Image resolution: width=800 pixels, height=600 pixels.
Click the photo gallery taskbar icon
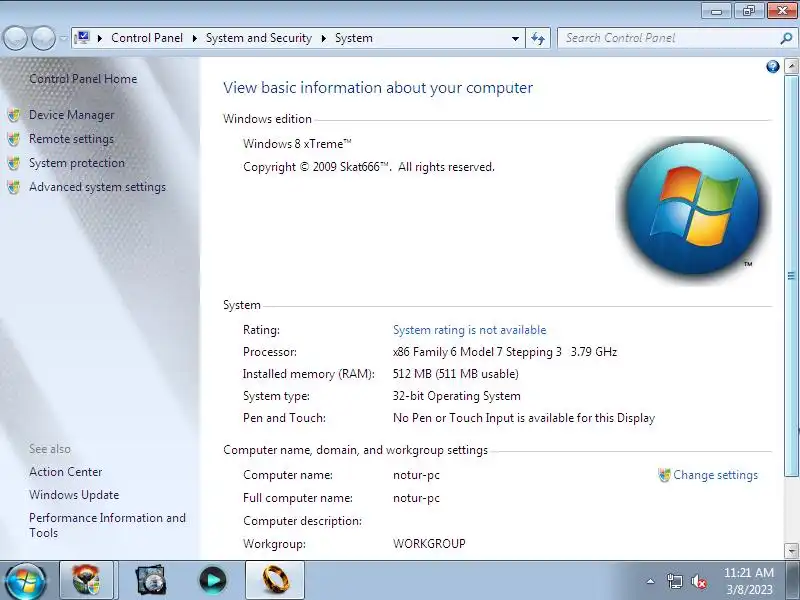[151, 580]
